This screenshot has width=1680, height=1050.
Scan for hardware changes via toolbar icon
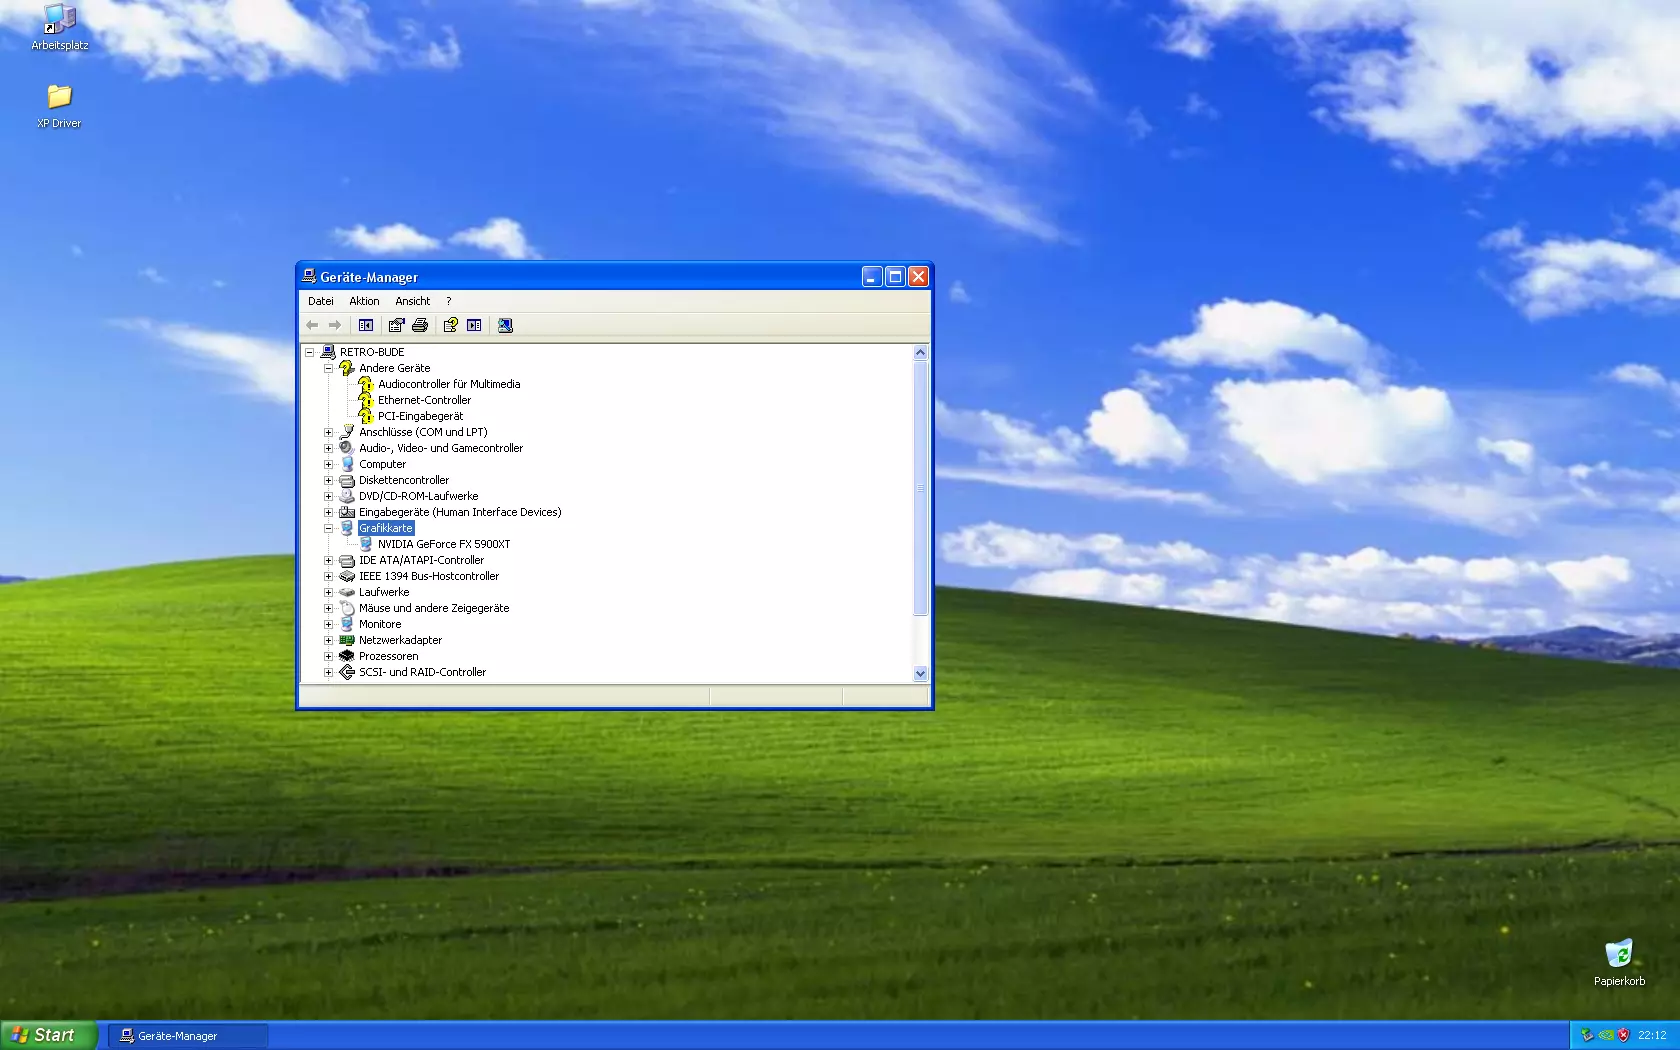click(505, 325)
